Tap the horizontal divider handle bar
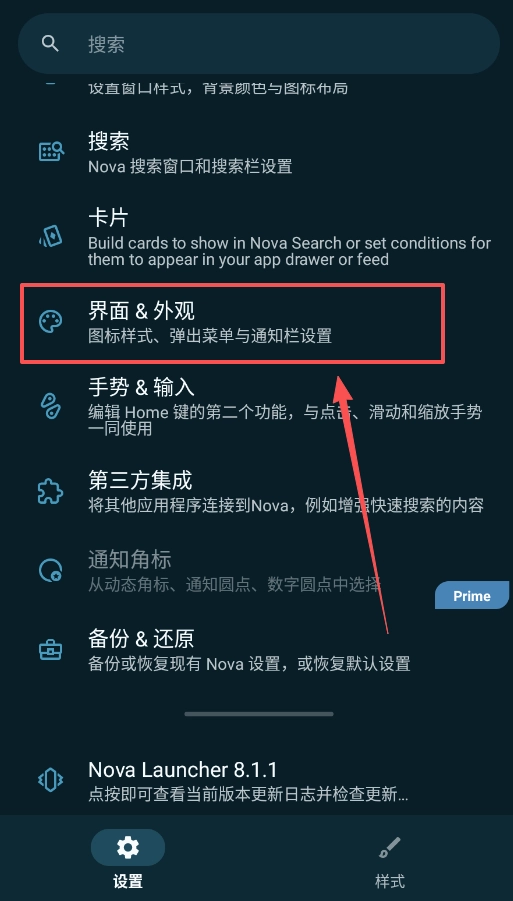The image size is (513, 901). click(259, 714)
